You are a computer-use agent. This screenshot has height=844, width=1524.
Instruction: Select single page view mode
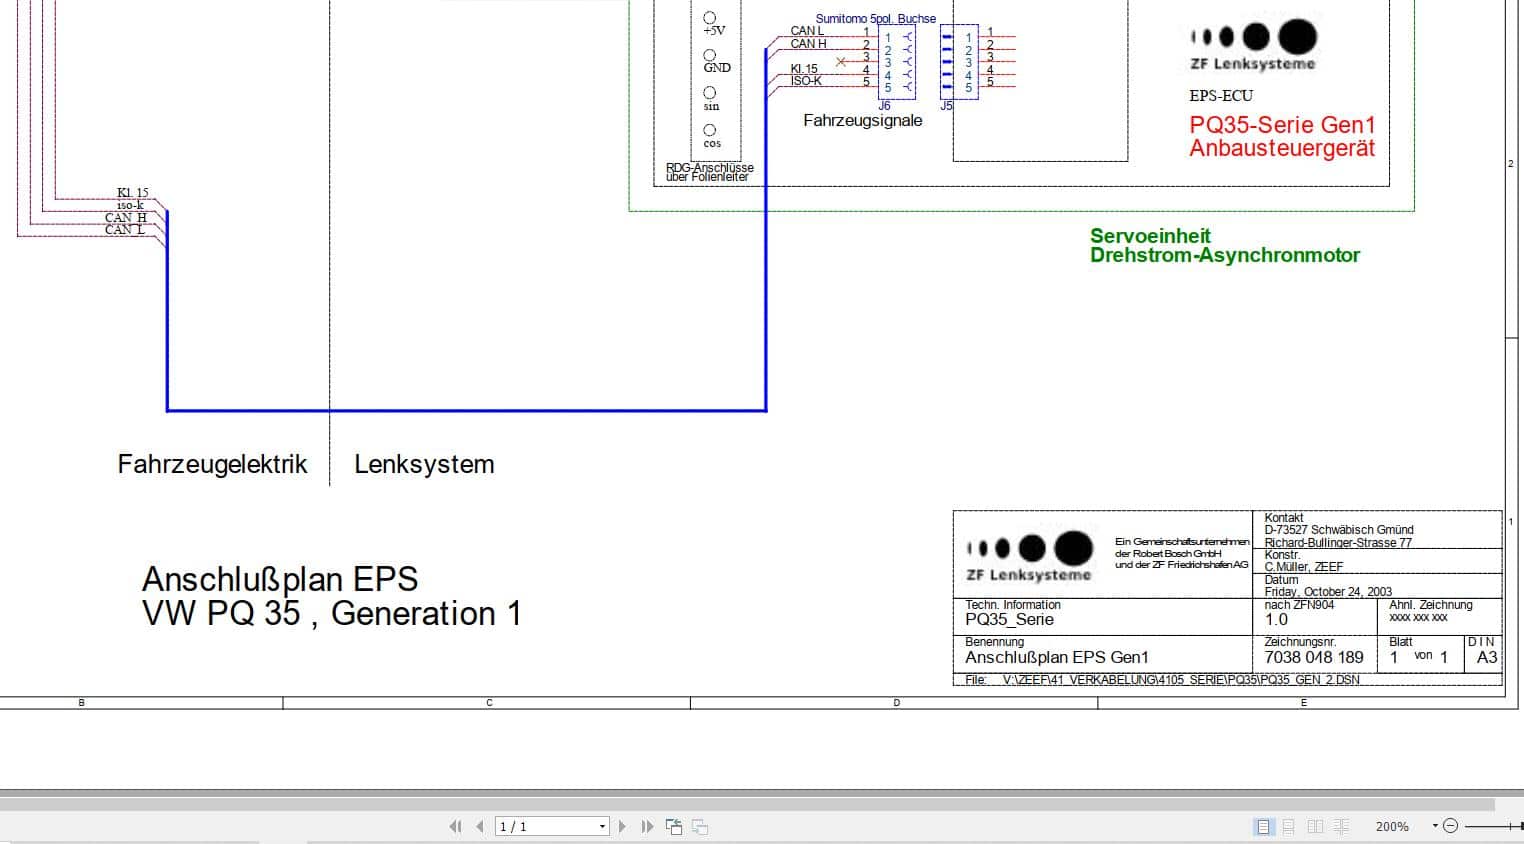[1263, 826]
